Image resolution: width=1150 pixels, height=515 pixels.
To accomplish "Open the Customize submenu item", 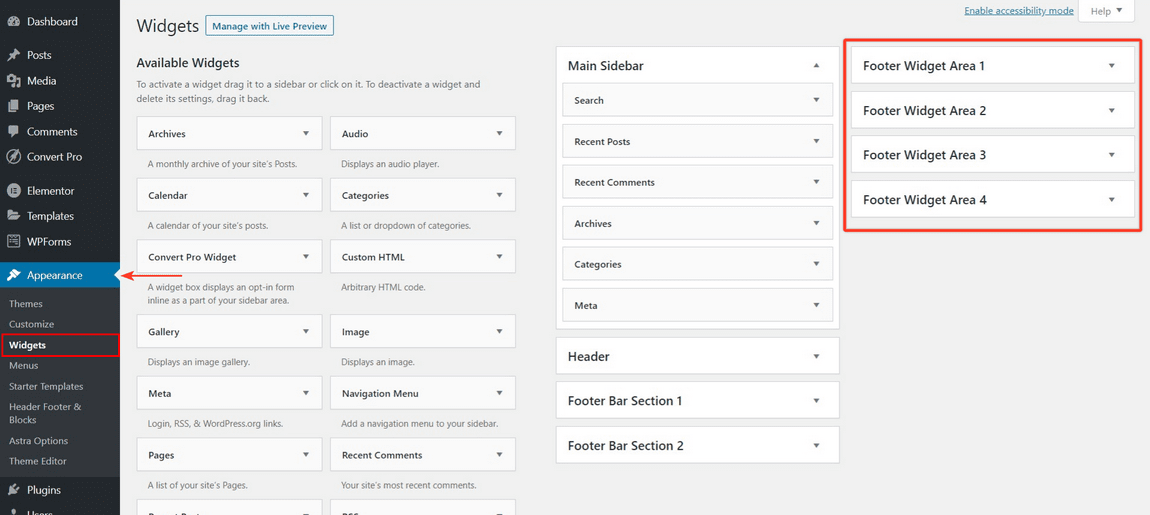I will (x=32, y=324).
